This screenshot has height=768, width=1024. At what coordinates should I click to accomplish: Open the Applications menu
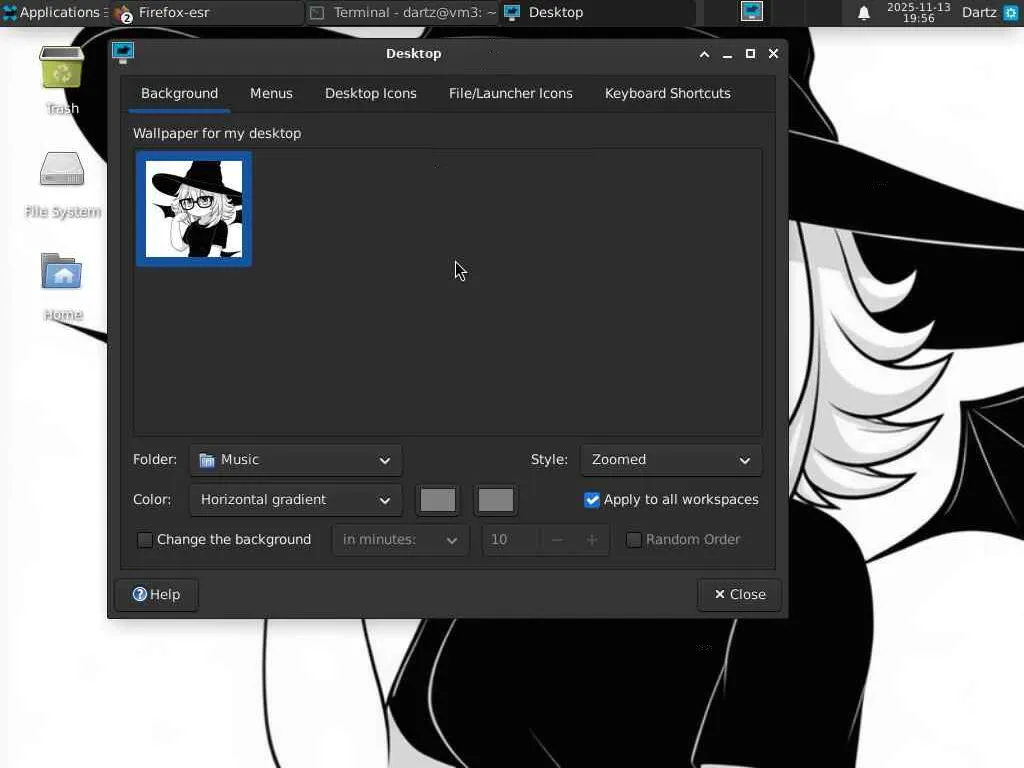point(54,12)
